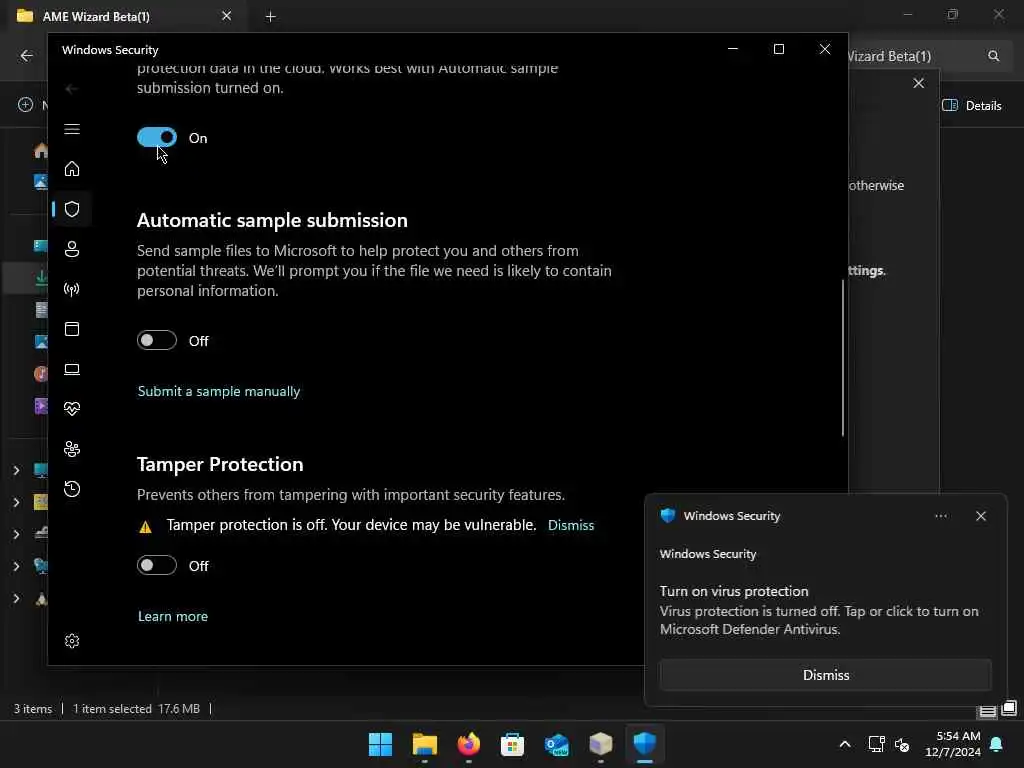Open Microsoft Store from taskbar
This screenshot has width=1024, height=768.
(x=513, y=744)
